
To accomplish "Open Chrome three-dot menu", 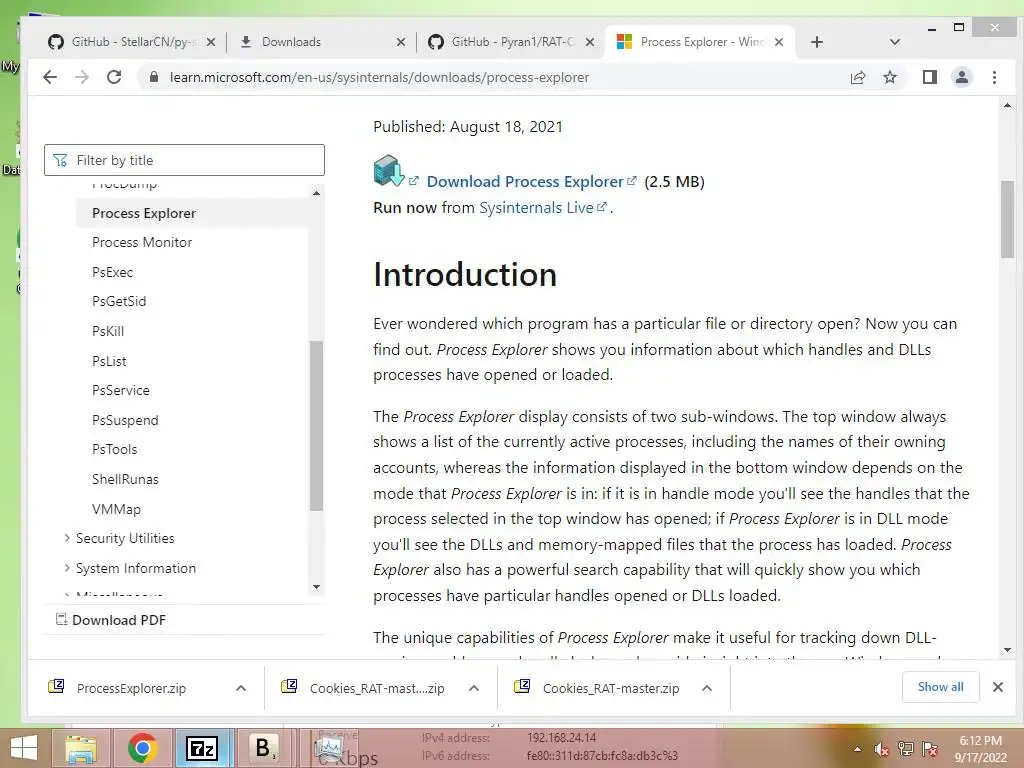I will 994,77.
